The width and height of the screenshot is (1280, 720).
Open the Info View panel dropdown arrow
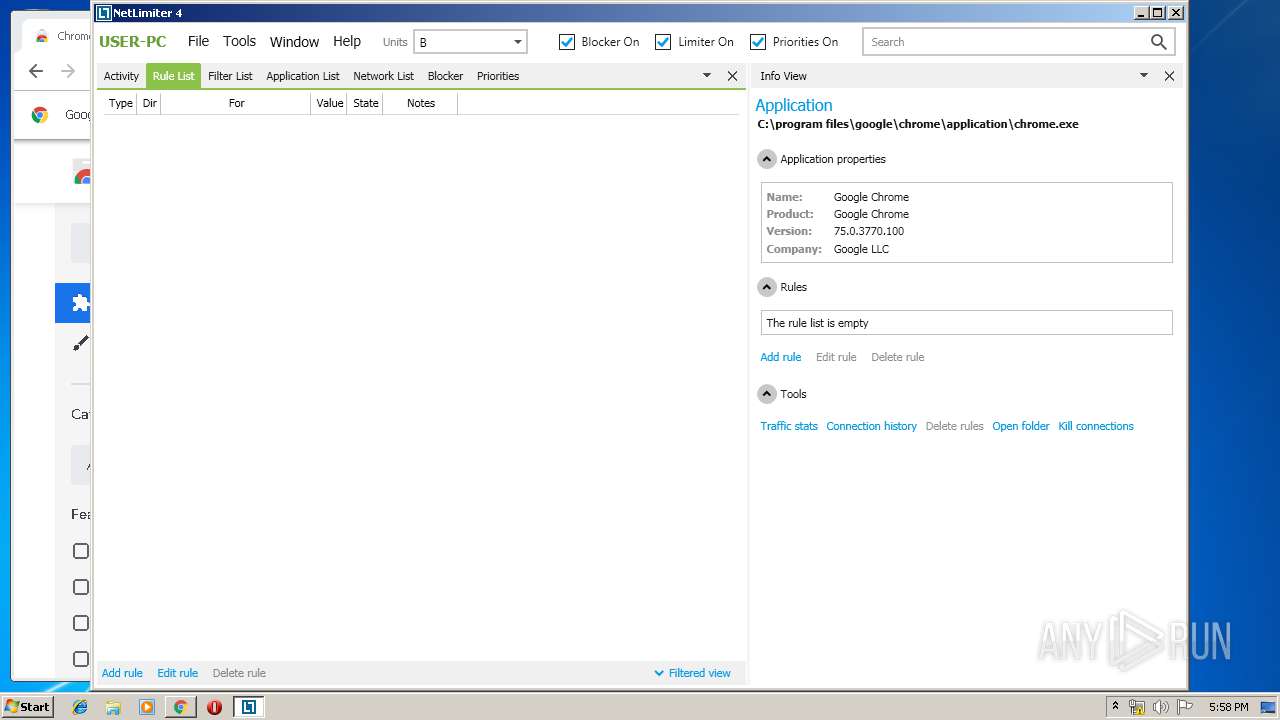(x=1144, y=76)
